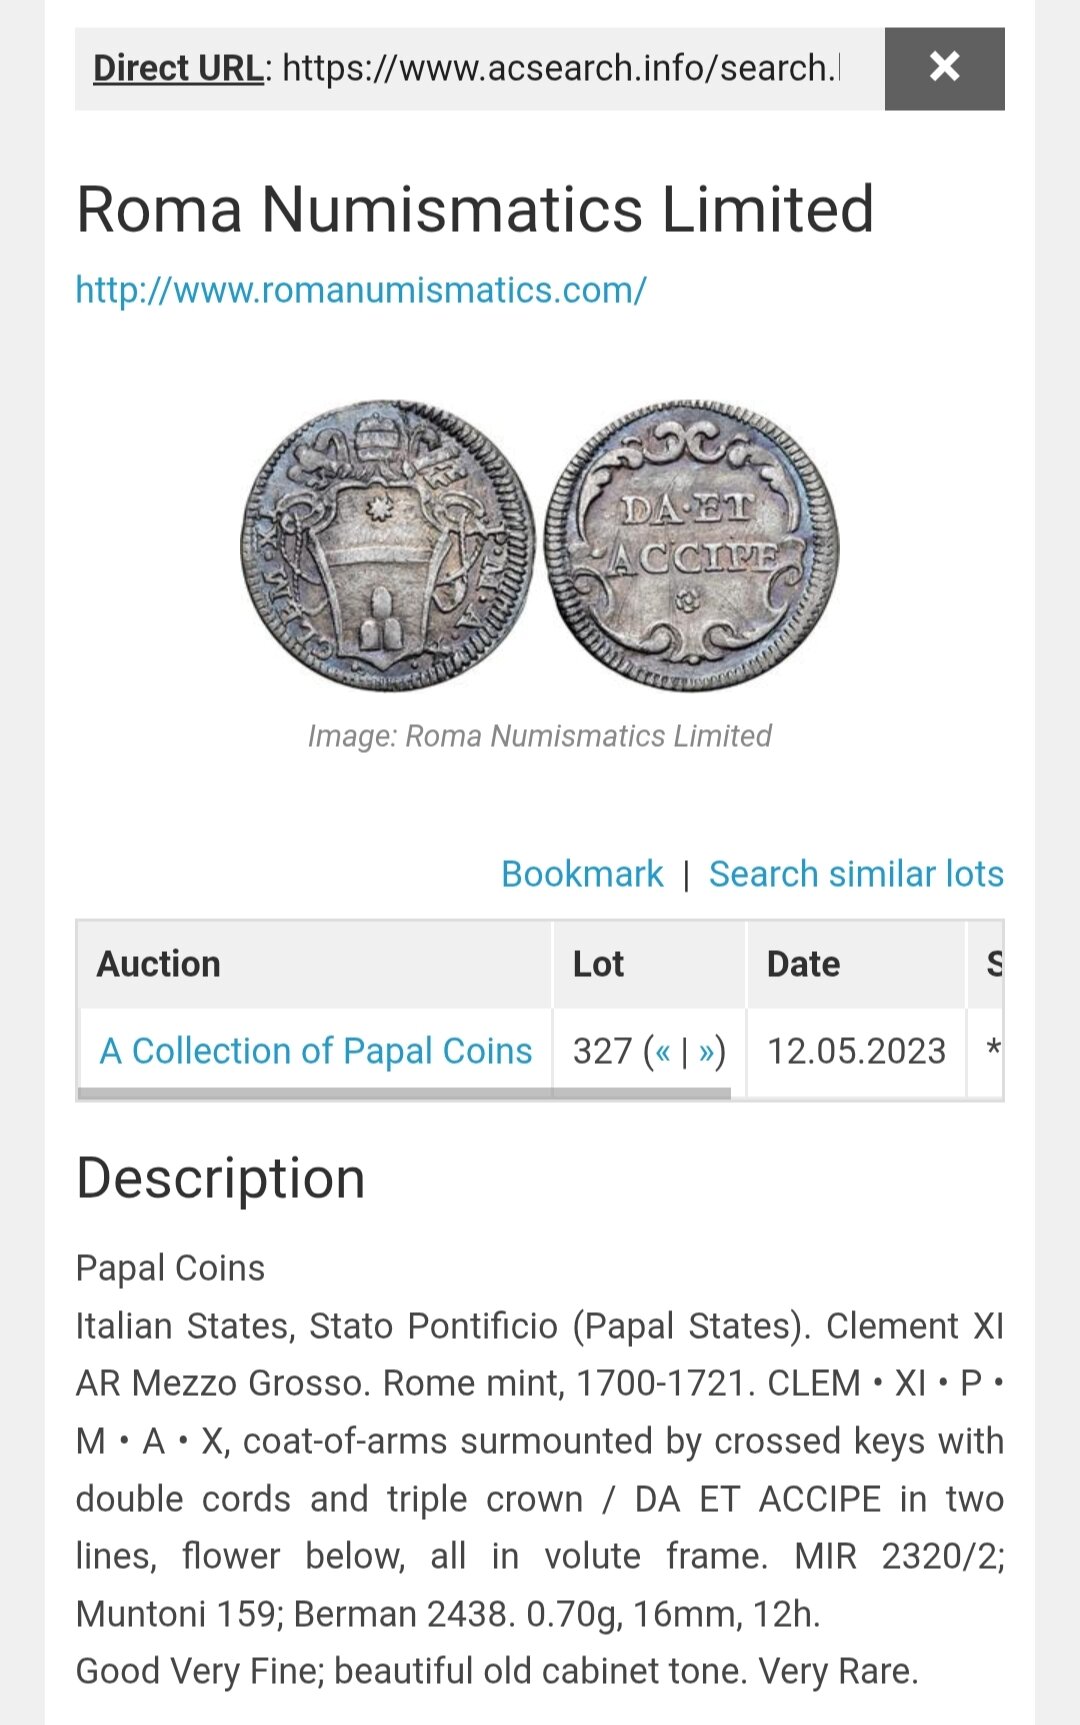Open the romanumismatics.com website link

pyautogui.click(x=361, y=290)
